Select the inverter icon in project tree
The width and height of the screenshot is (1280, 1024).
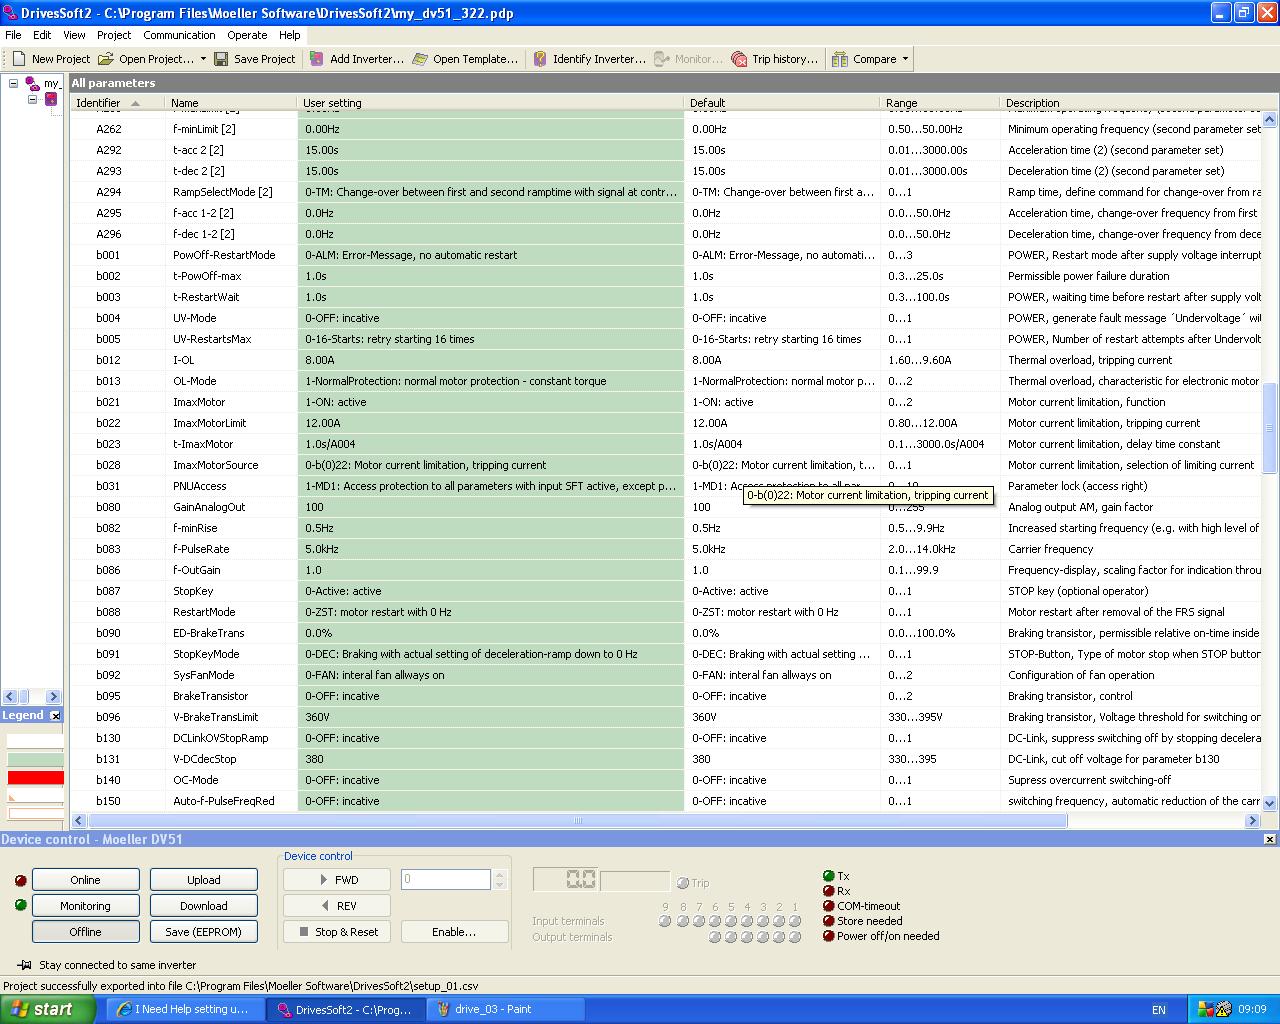coord(51,100)
